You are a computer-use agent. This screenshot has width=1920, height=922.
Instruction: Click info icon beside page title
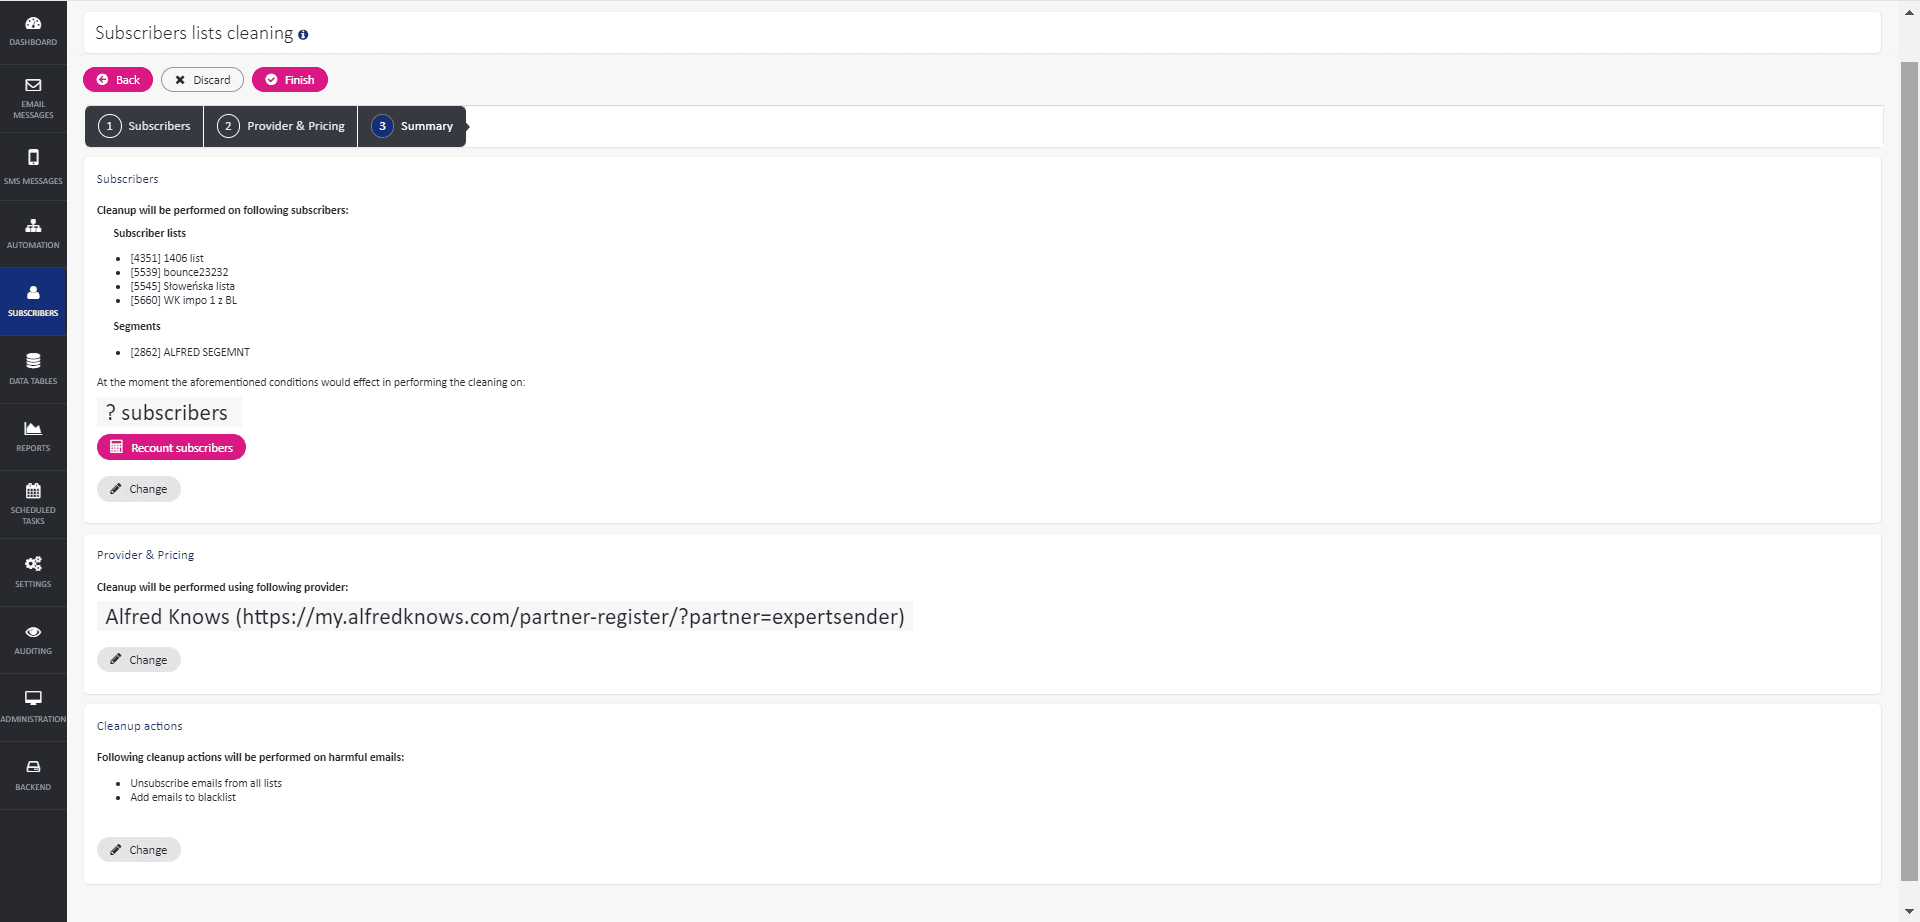point(303,35)
